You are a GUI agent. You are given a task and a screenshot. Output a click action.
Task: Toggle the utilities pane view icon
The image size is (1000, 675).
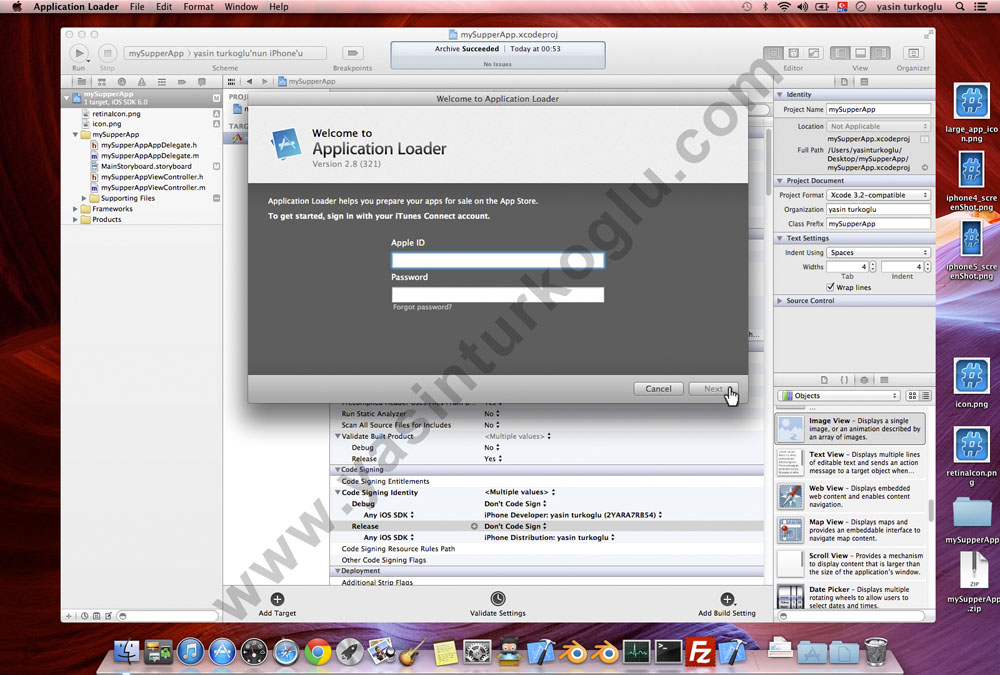tap(881, 53)
